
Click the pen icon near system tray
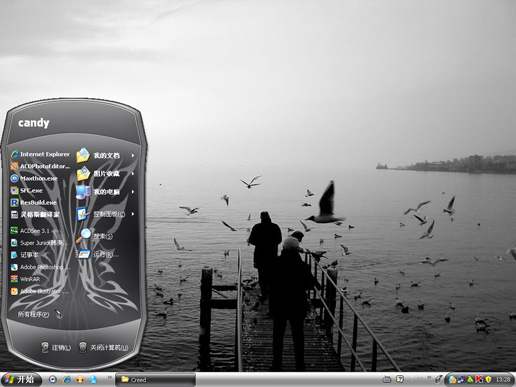pos(438,379)
